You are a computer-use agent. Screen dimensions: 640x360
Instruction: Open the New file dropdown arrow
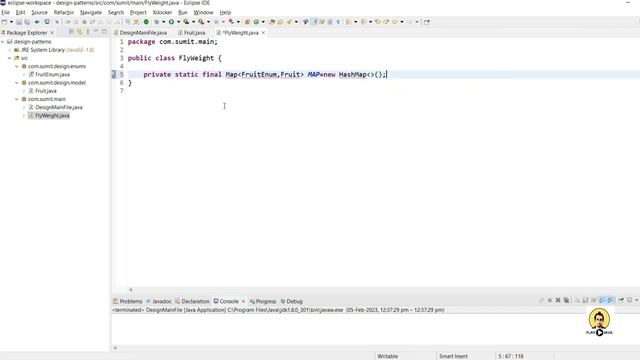[11, 22]
